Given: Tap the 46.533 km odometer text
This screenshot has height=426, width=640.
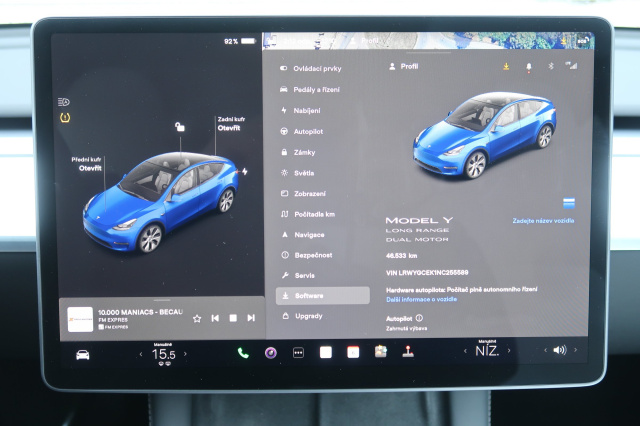Looking at the screenshot, I should tap(402, 256).
